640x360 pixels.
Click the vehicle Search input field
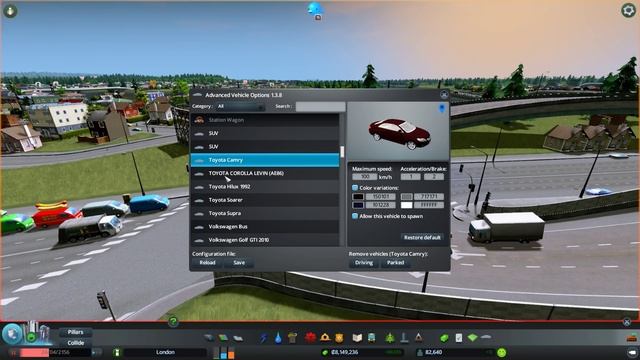[x=320, y=107]
